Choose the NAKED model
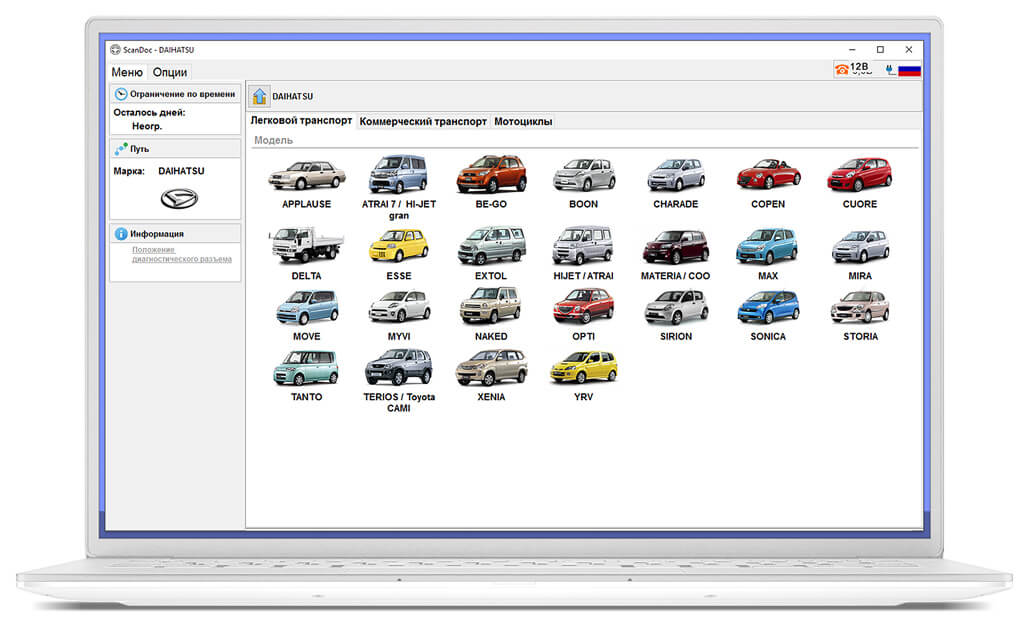This screenshot has height=626, width=1024. (491, 306)
